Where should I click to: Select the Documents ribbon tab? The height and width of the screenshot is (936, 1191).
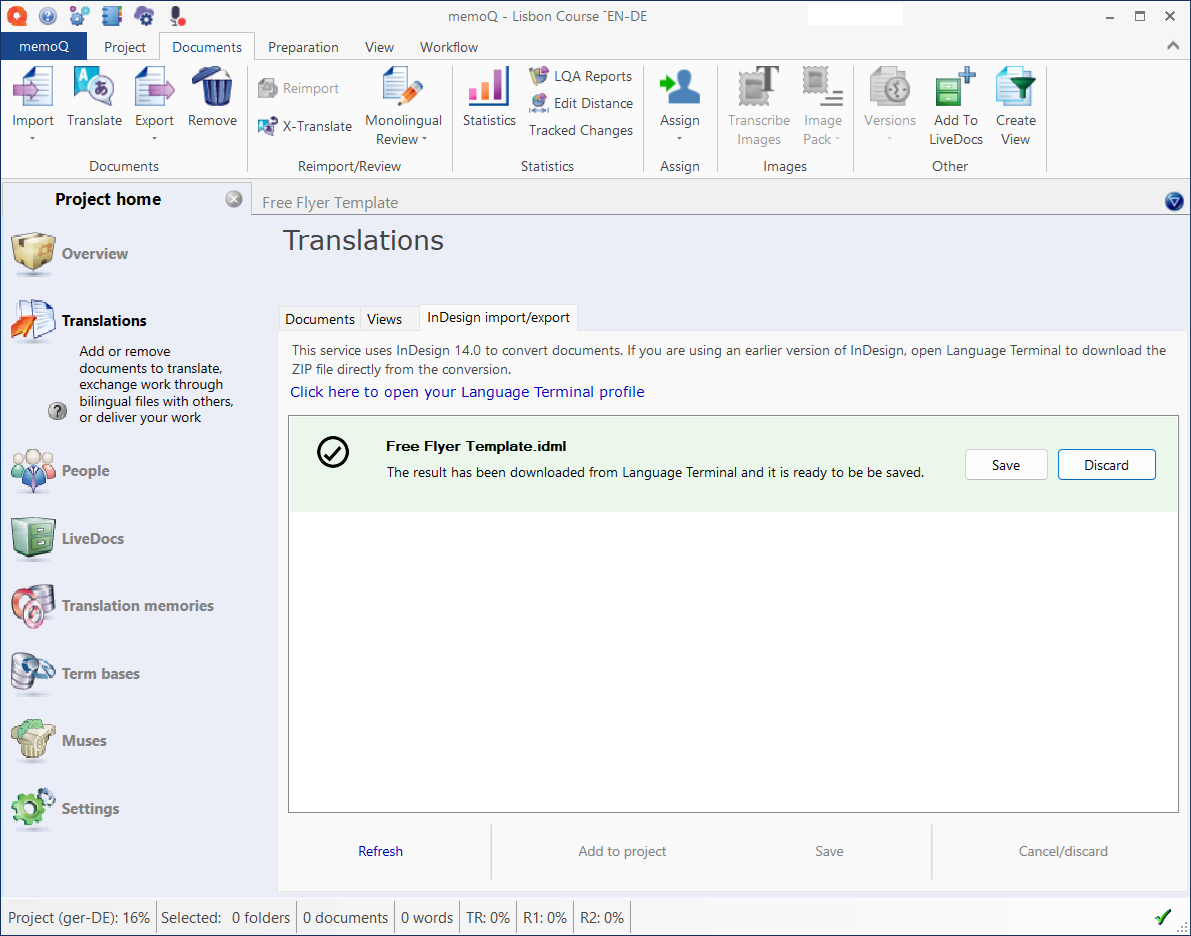tap(207, 47)
